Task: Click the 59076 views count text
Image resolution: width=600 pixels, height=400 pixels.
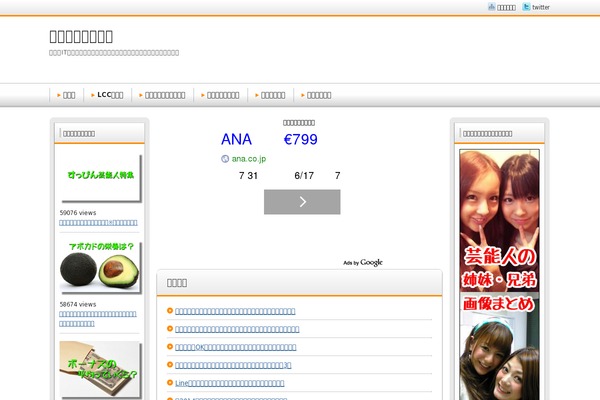Action: (78, 213)
